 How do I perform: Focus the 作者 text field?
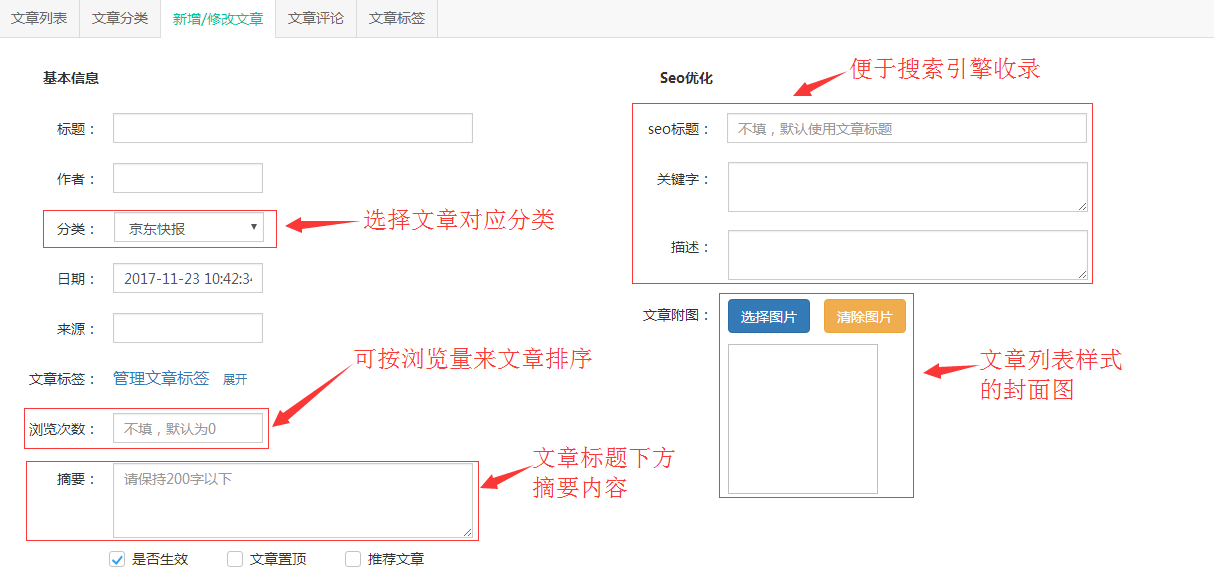(188, 179)
